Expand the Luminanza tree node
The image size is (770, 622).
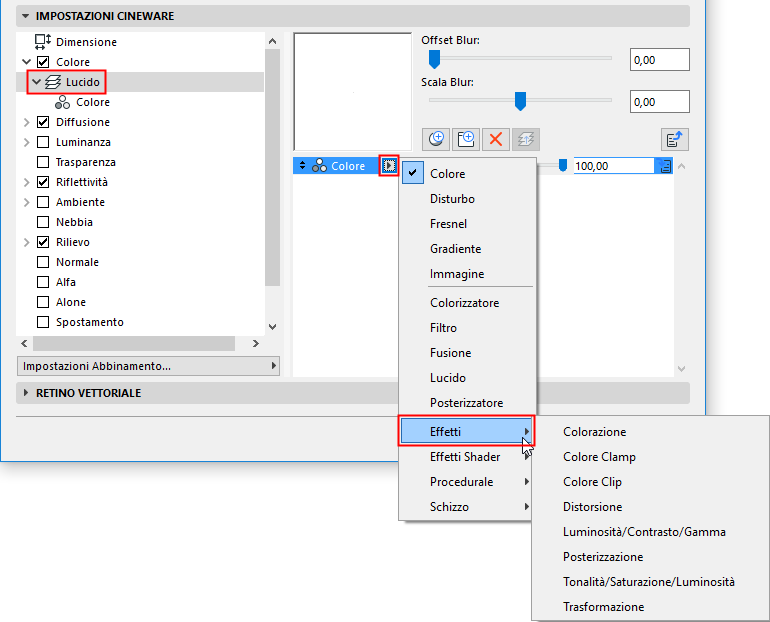27,142
